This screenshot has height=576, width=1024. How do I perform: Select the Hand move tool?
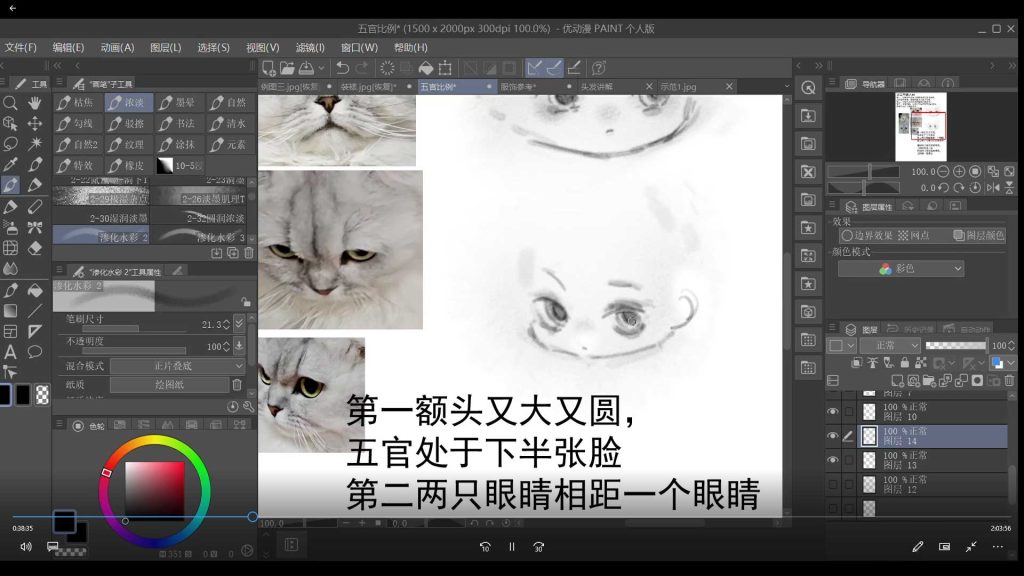tap(35, 103)
